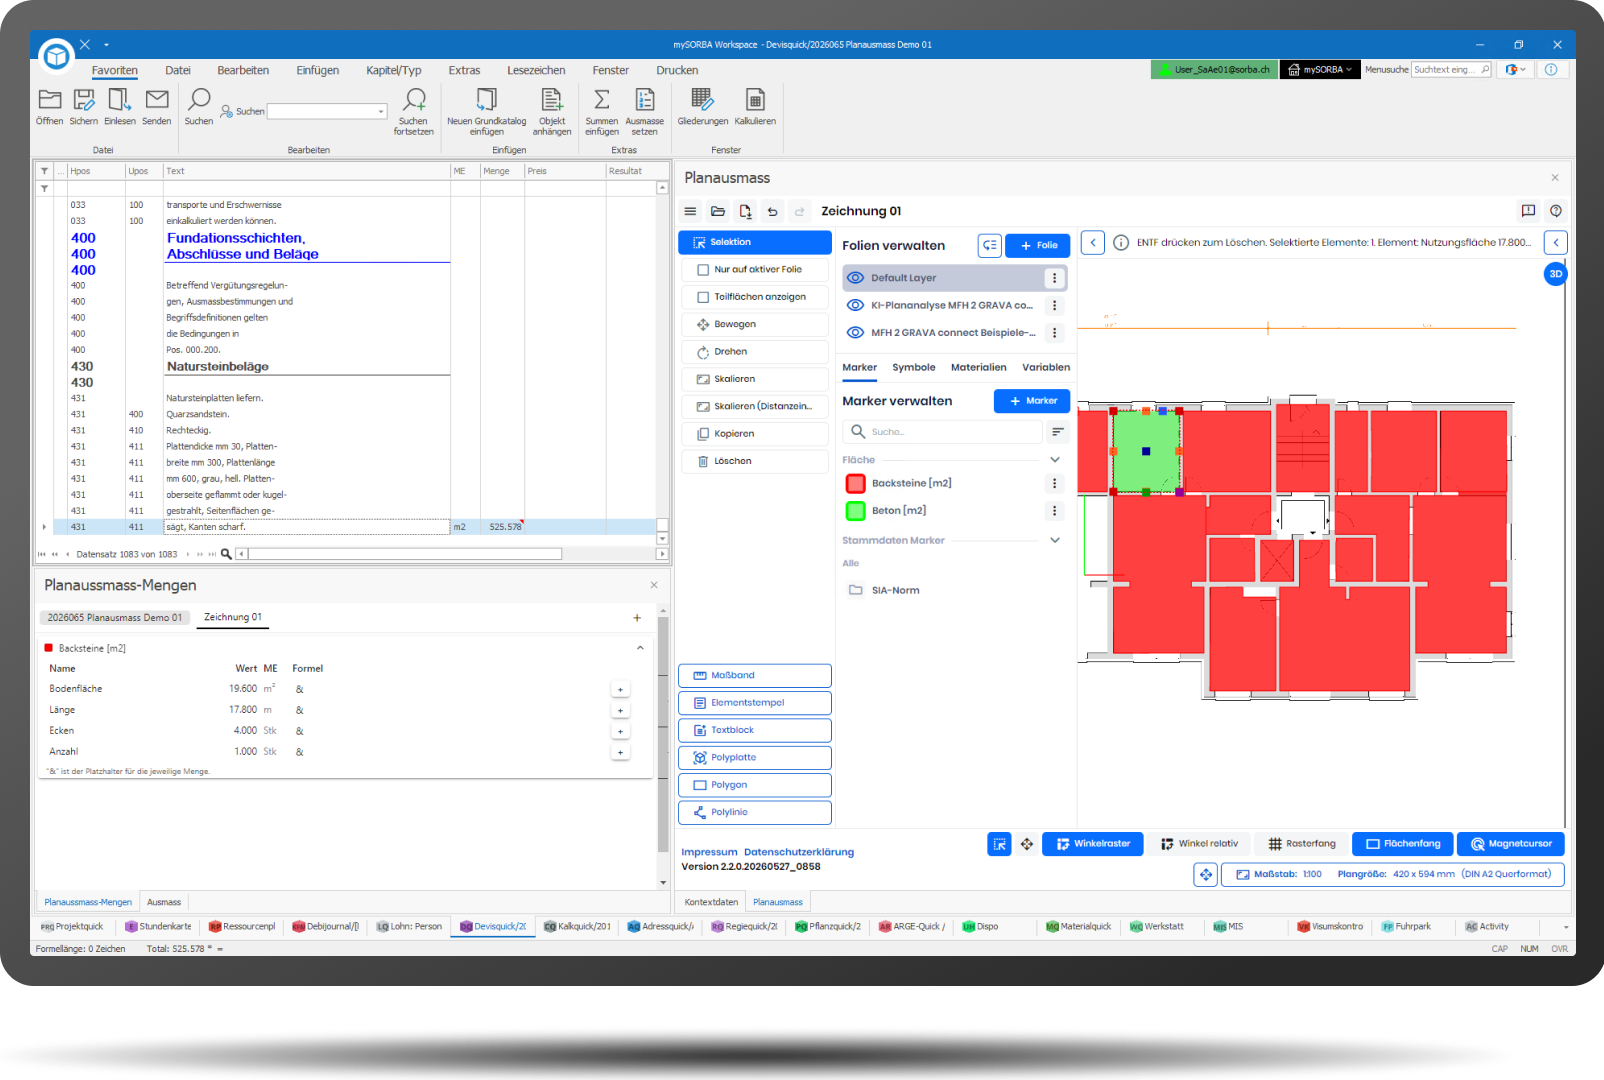This screenshot has height=1080, width=1604.
Task: Click the '+ Marker' button
Action: tap(1032, 401)
